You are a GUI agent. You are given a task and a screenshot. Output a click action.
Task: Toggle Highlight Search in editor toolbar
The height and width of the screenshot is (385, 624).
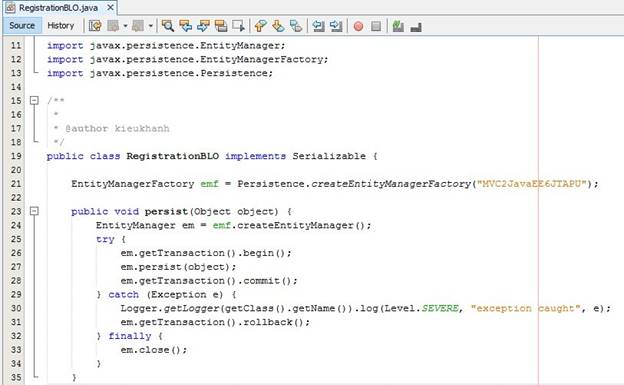pos(221,26)
